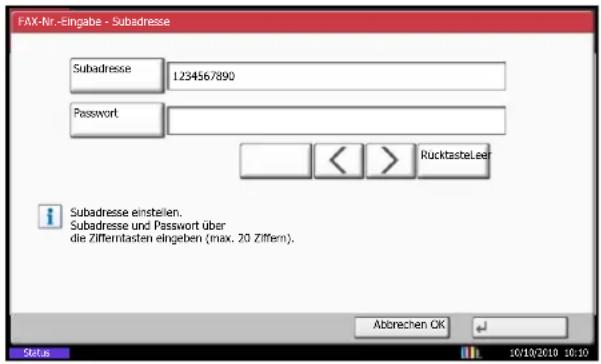Select the text "die Zifferntasten eingeben (max. 20 Ziffern)."

click(x=182, y=238)
